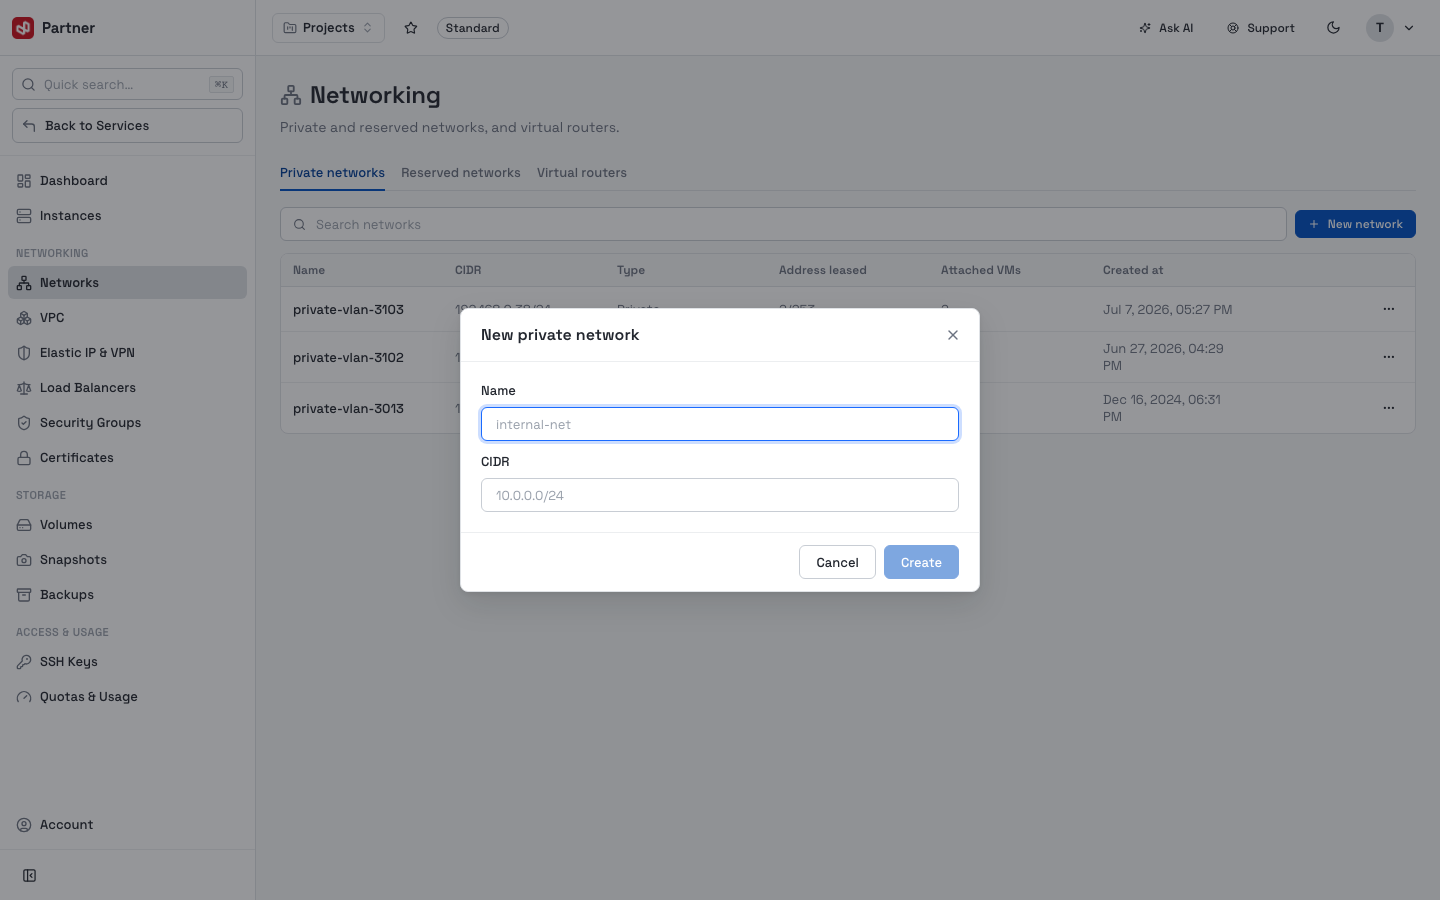
Task: Open actions menu for private-vlan-3013
Action: coord(1388,408)
